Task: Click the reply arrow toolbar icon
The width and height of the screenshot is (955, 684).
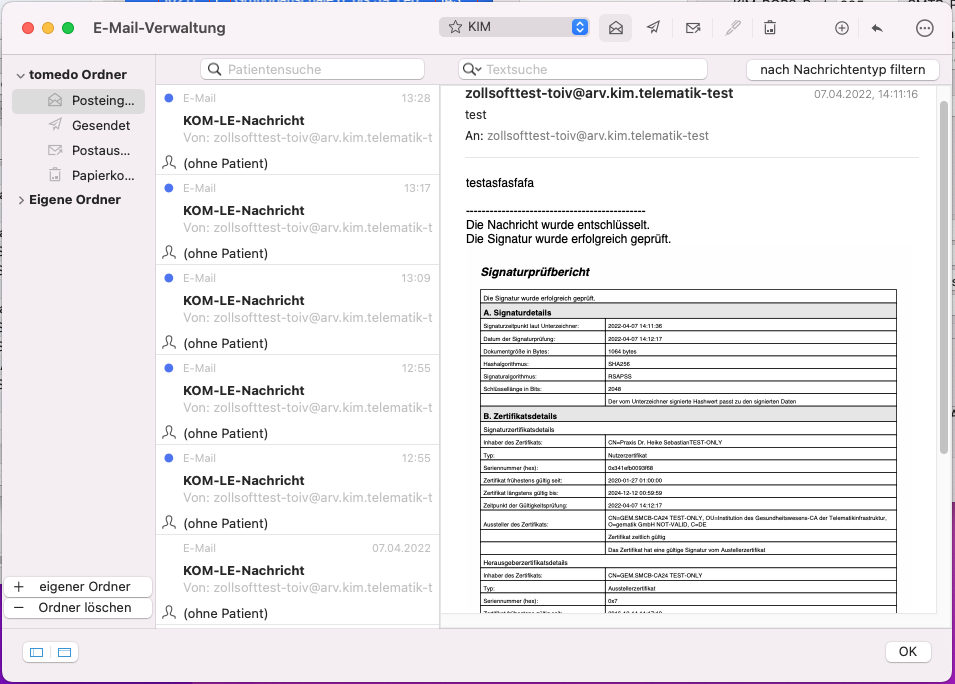Action: [x=877, y=28]
